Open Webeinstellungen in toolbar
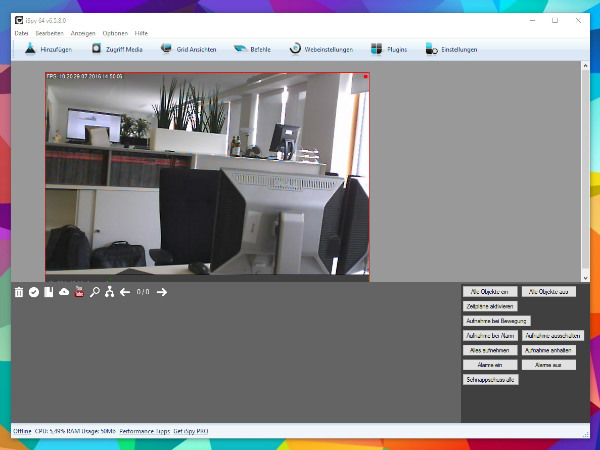600x450 pixels. coord(321,49)
